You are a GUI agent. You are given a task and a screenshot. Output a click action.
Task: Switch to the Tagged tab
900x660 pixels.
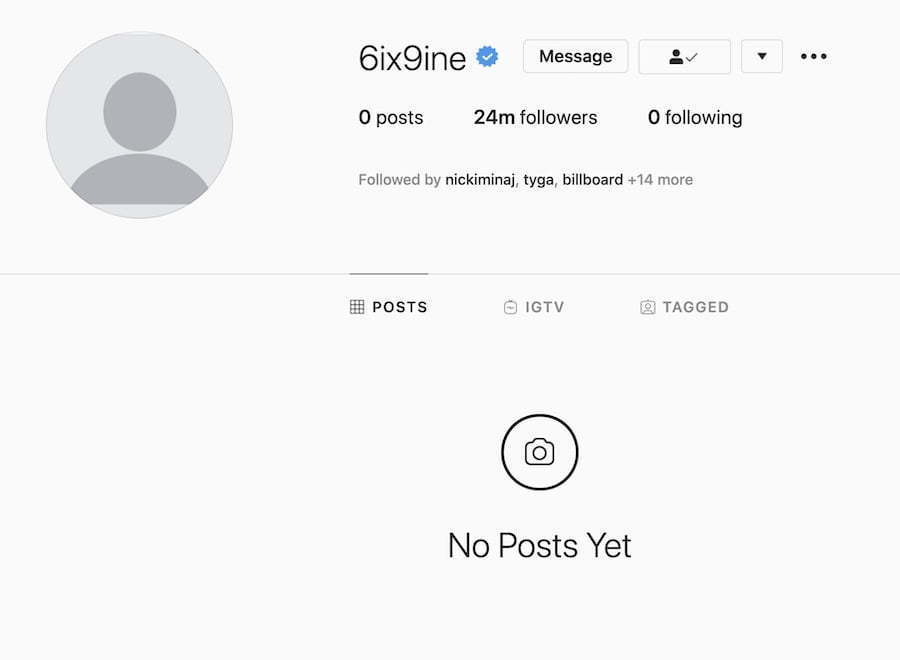pos(684,307)
